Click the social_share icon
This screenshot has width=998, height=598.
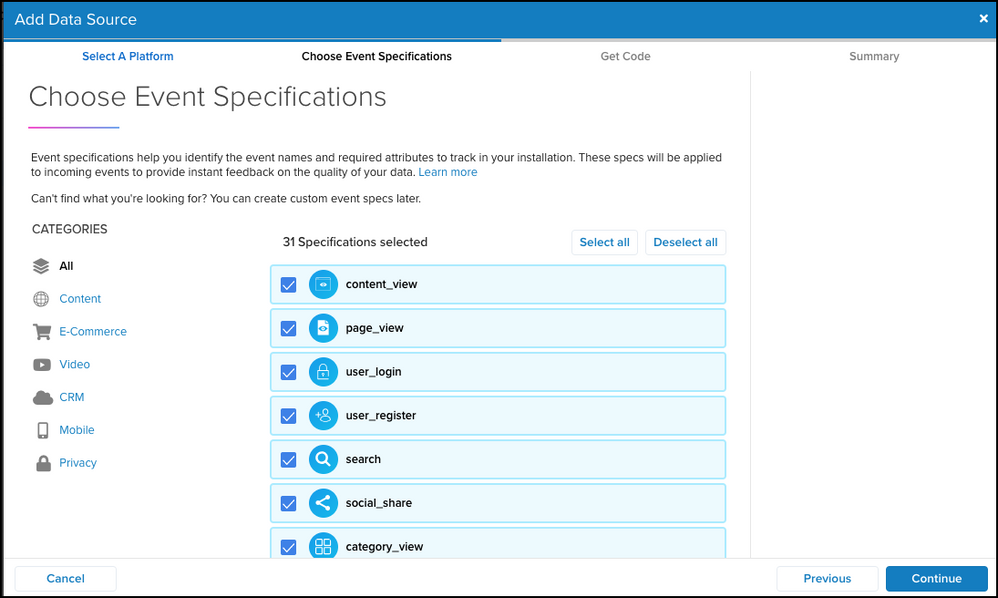(323, 503)
